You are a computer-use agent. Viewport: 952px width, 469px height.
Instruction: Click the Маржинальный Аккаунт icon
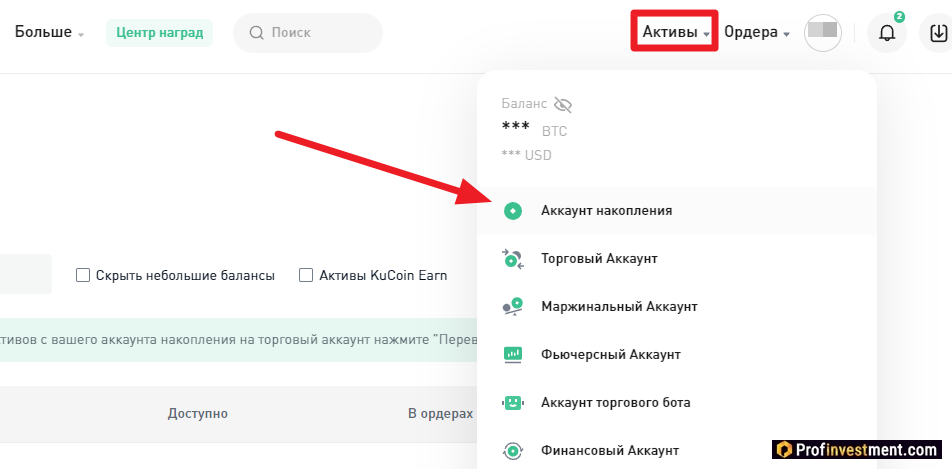(513, 306)
